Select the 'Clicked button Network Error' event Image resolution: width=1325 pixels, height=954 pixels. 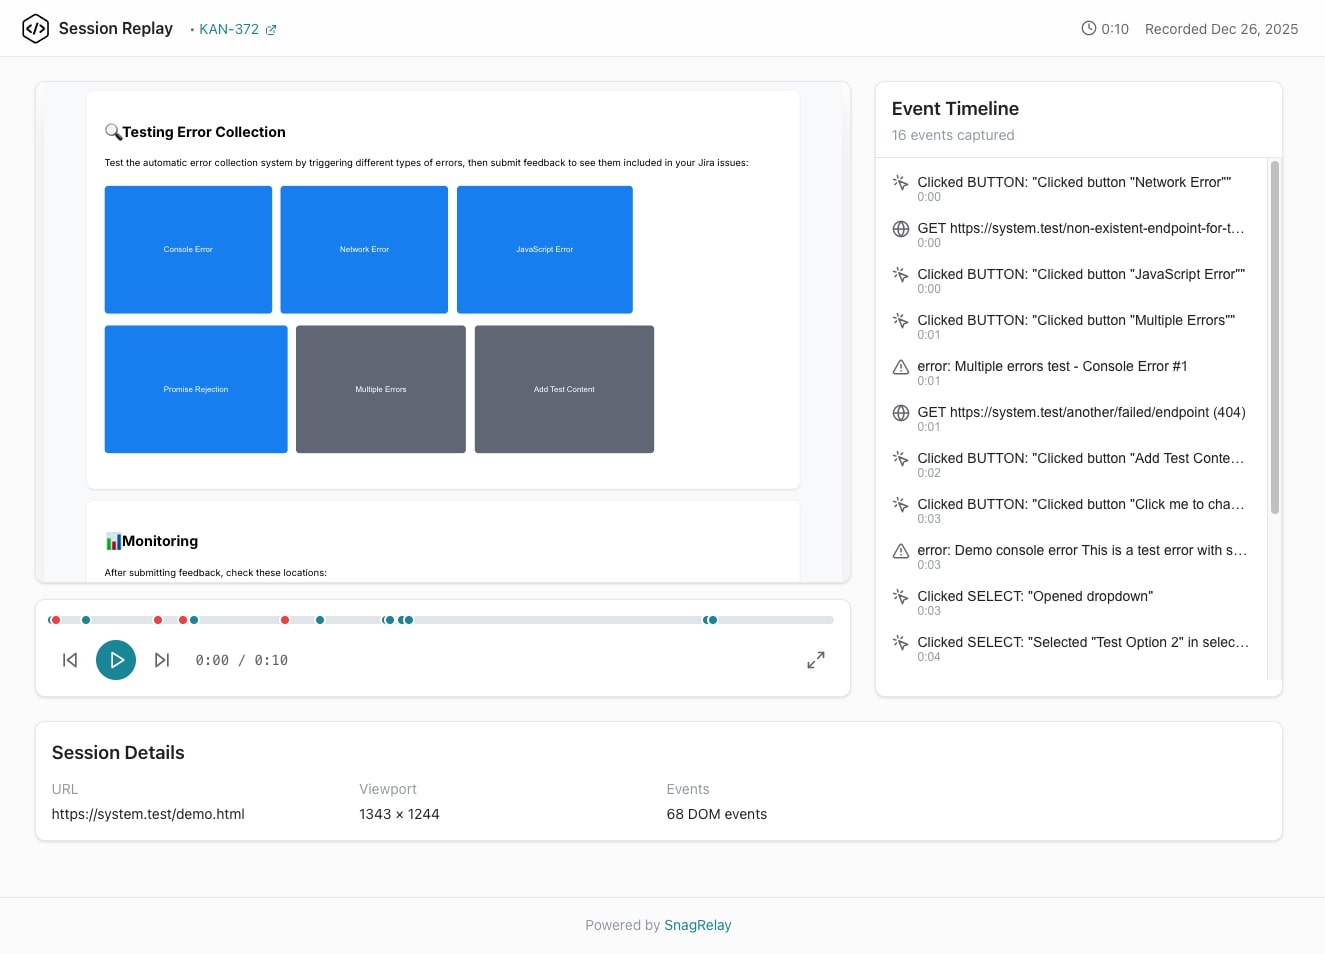1073,183
